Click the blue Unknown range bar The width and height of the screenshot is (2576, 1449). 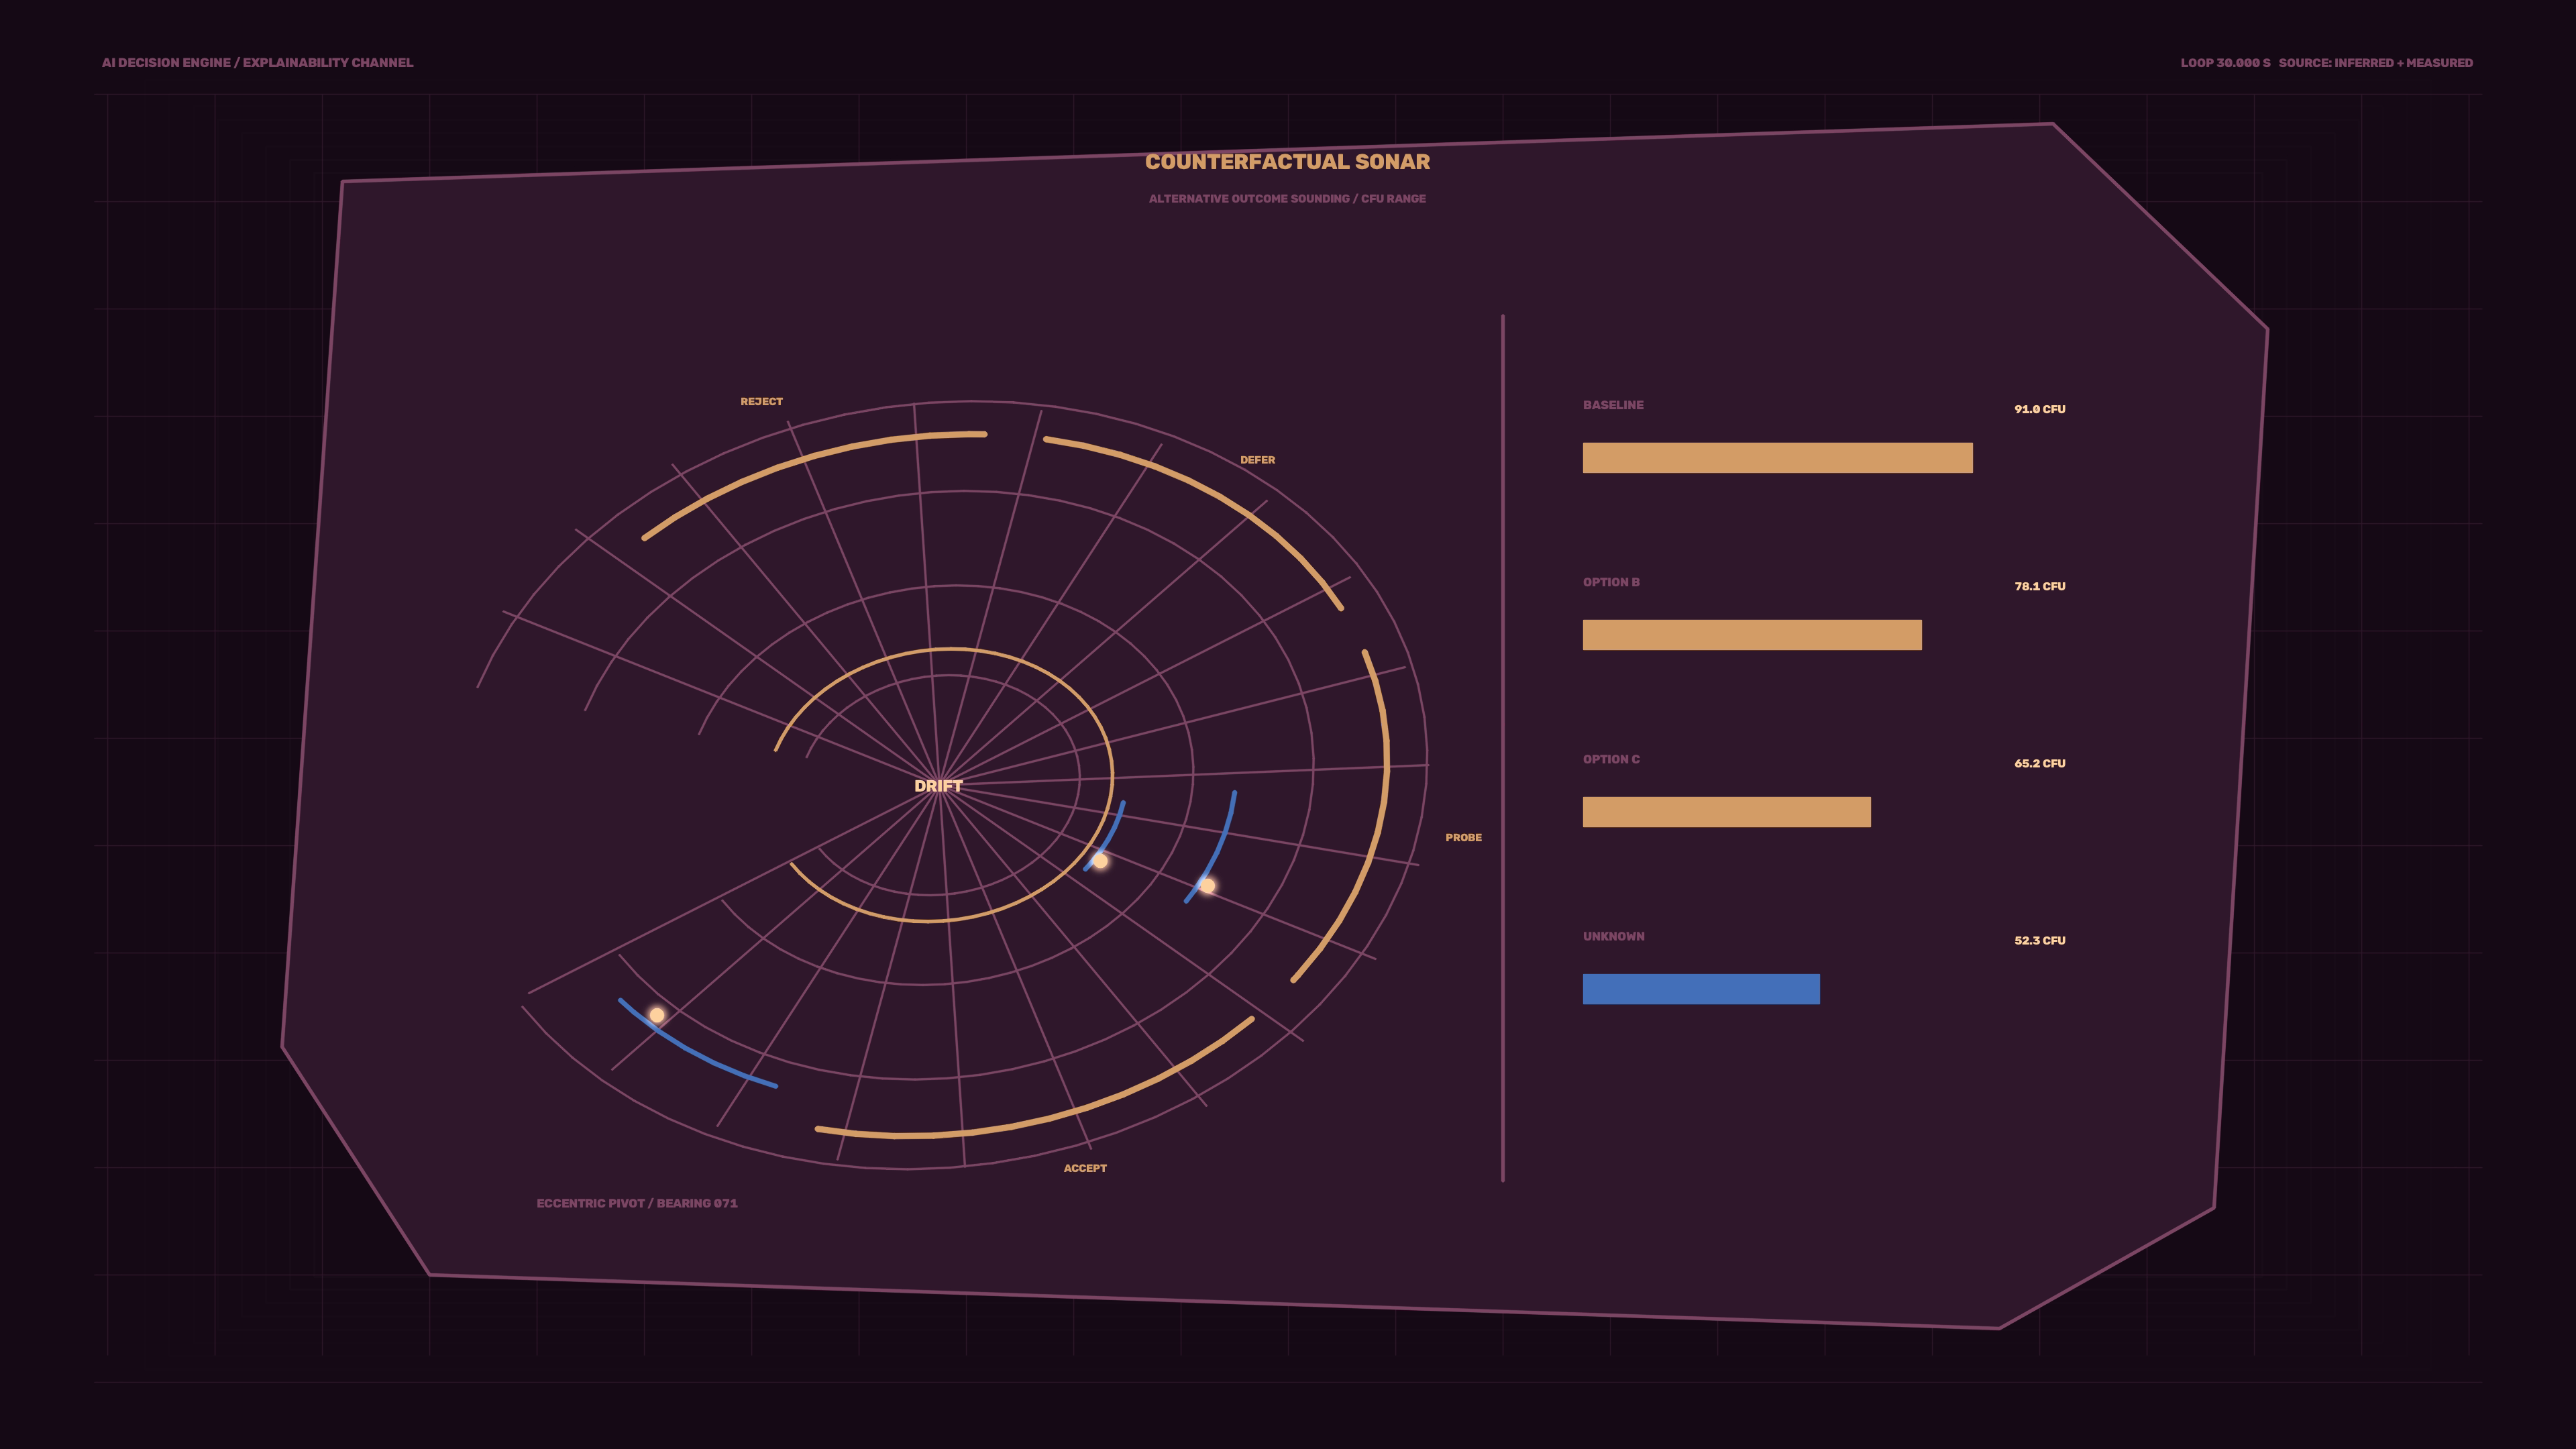[x=1701, y=989]
